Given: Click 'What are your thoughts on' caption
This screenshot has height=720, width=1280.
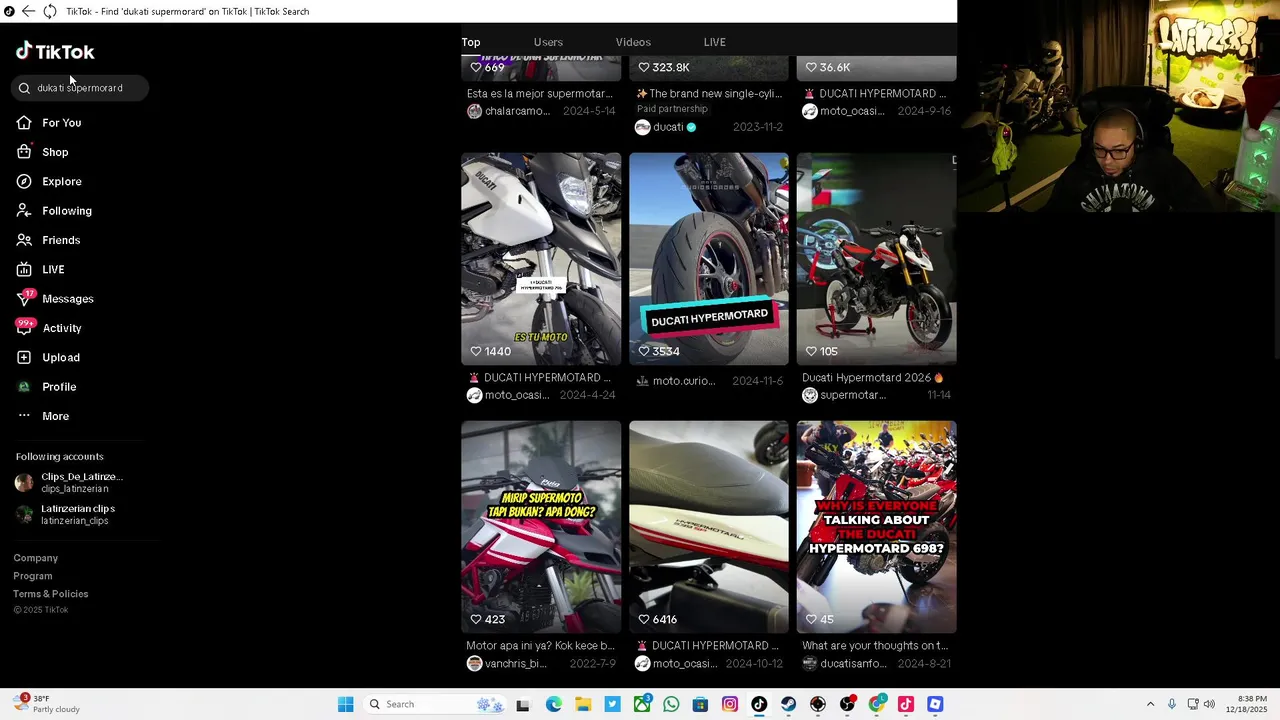Looking at the screenshot, I should 875,646.
